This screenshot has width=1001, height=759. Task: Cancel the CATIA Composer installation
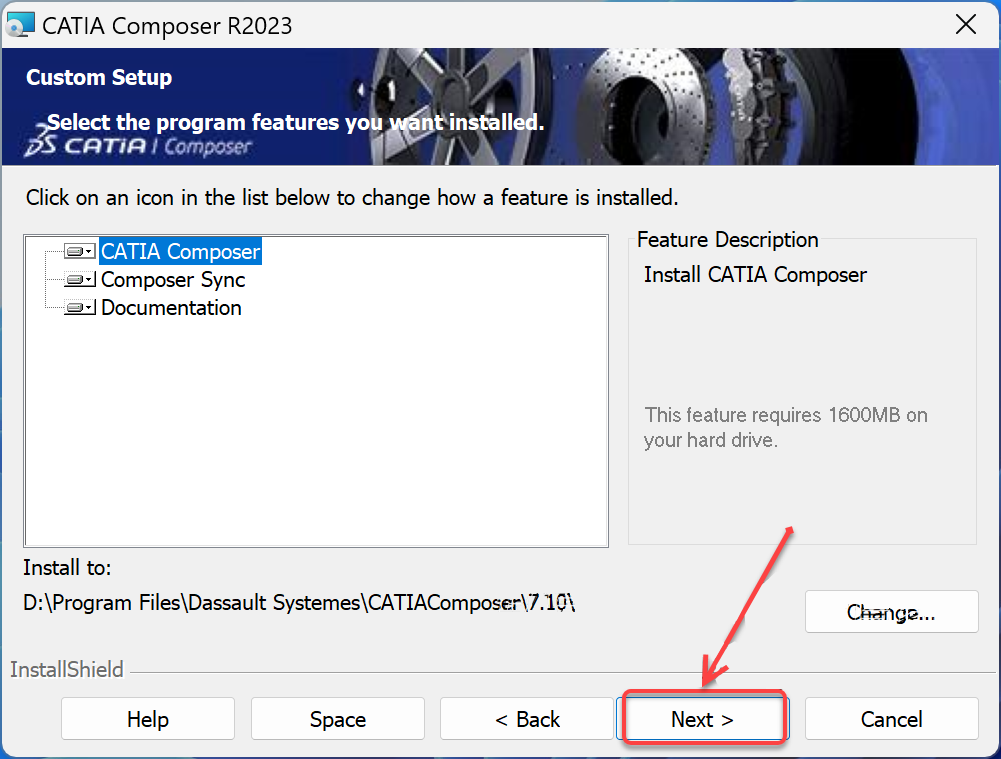891,718
